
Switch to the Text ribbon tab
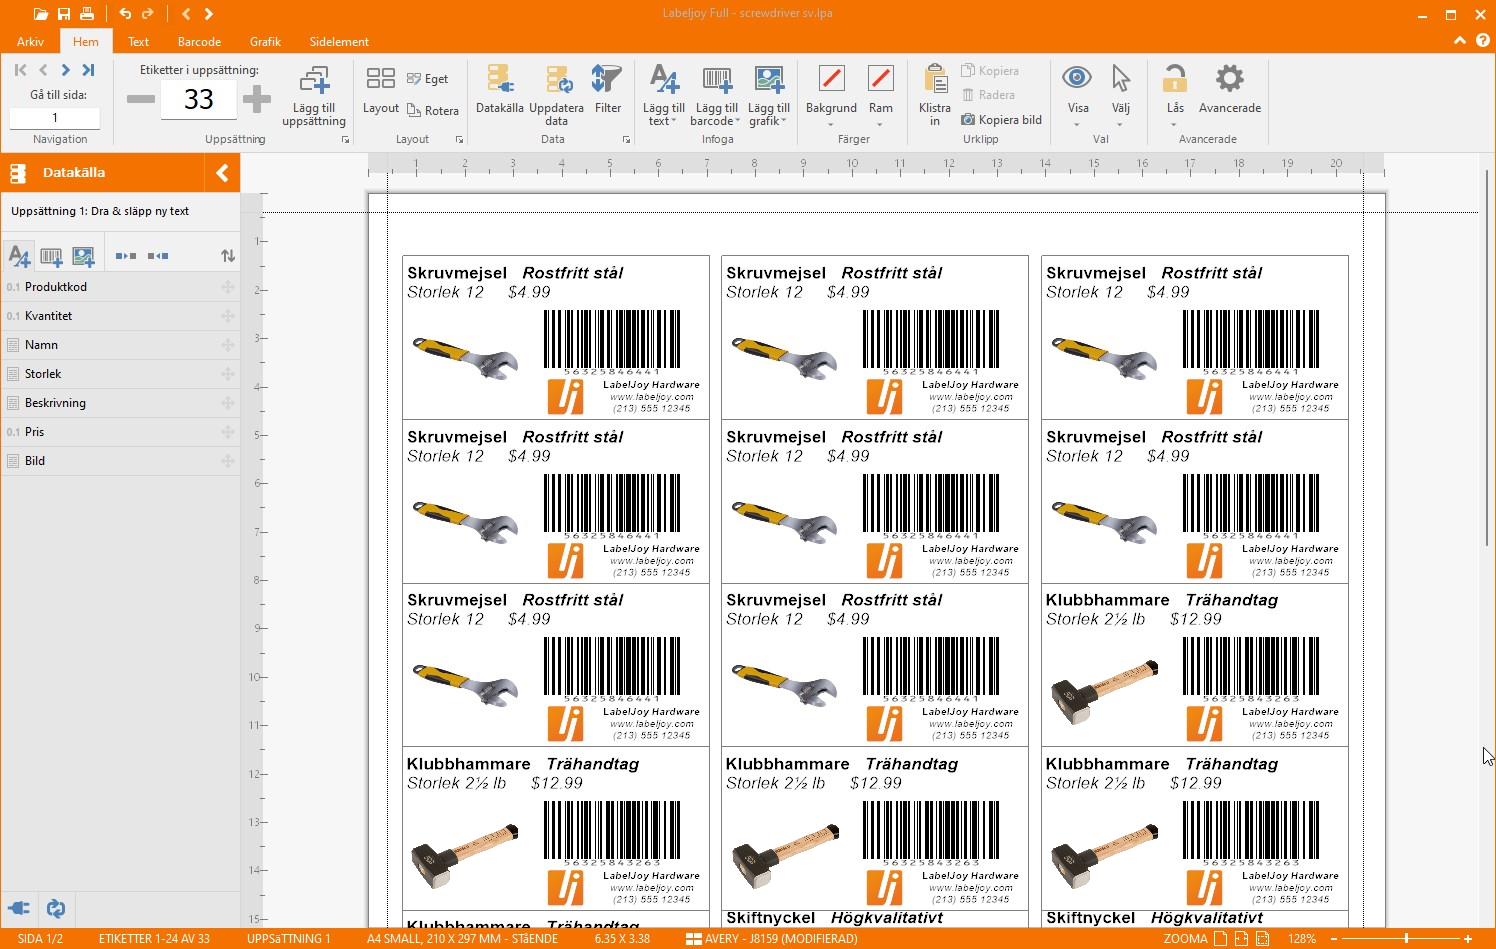[x=138, y=42]
